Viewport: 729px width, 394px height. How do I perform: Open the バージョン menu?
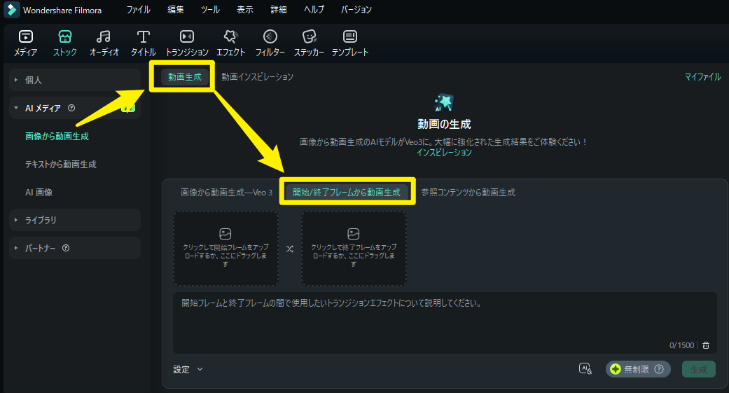(356, 9)
